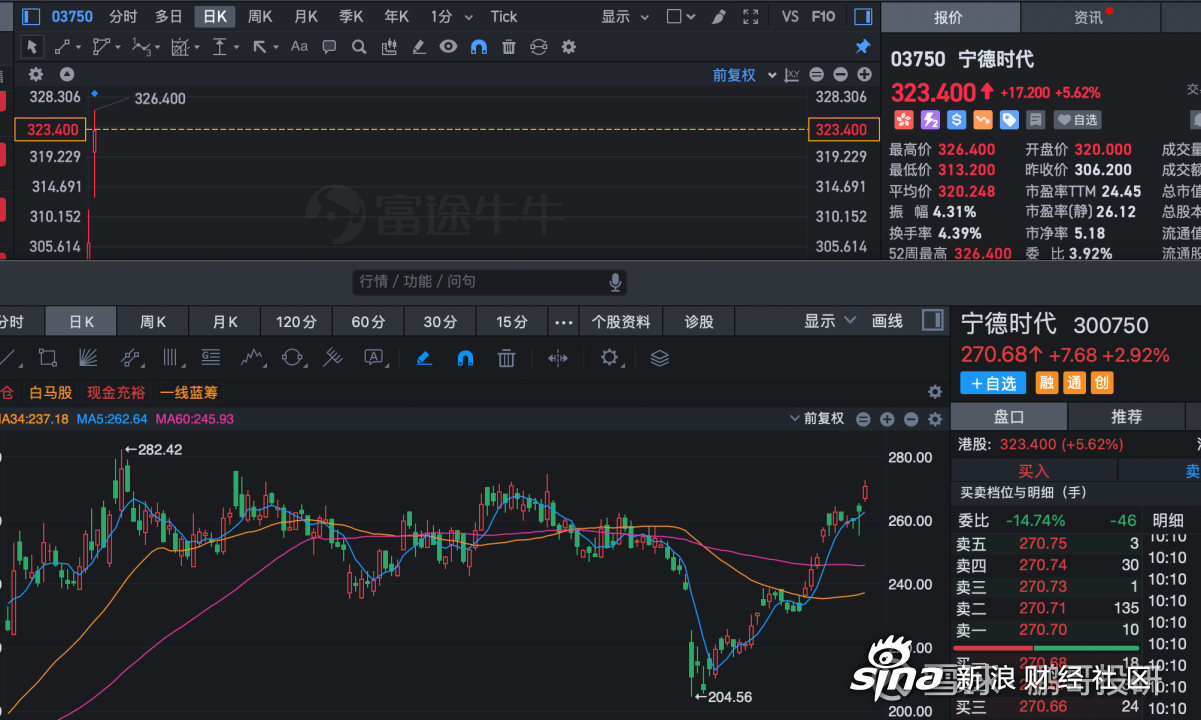This screenshot has width=1201, height=720.
Task: Toggle drawing visibility with the eye icon
Action: point(448,46)
